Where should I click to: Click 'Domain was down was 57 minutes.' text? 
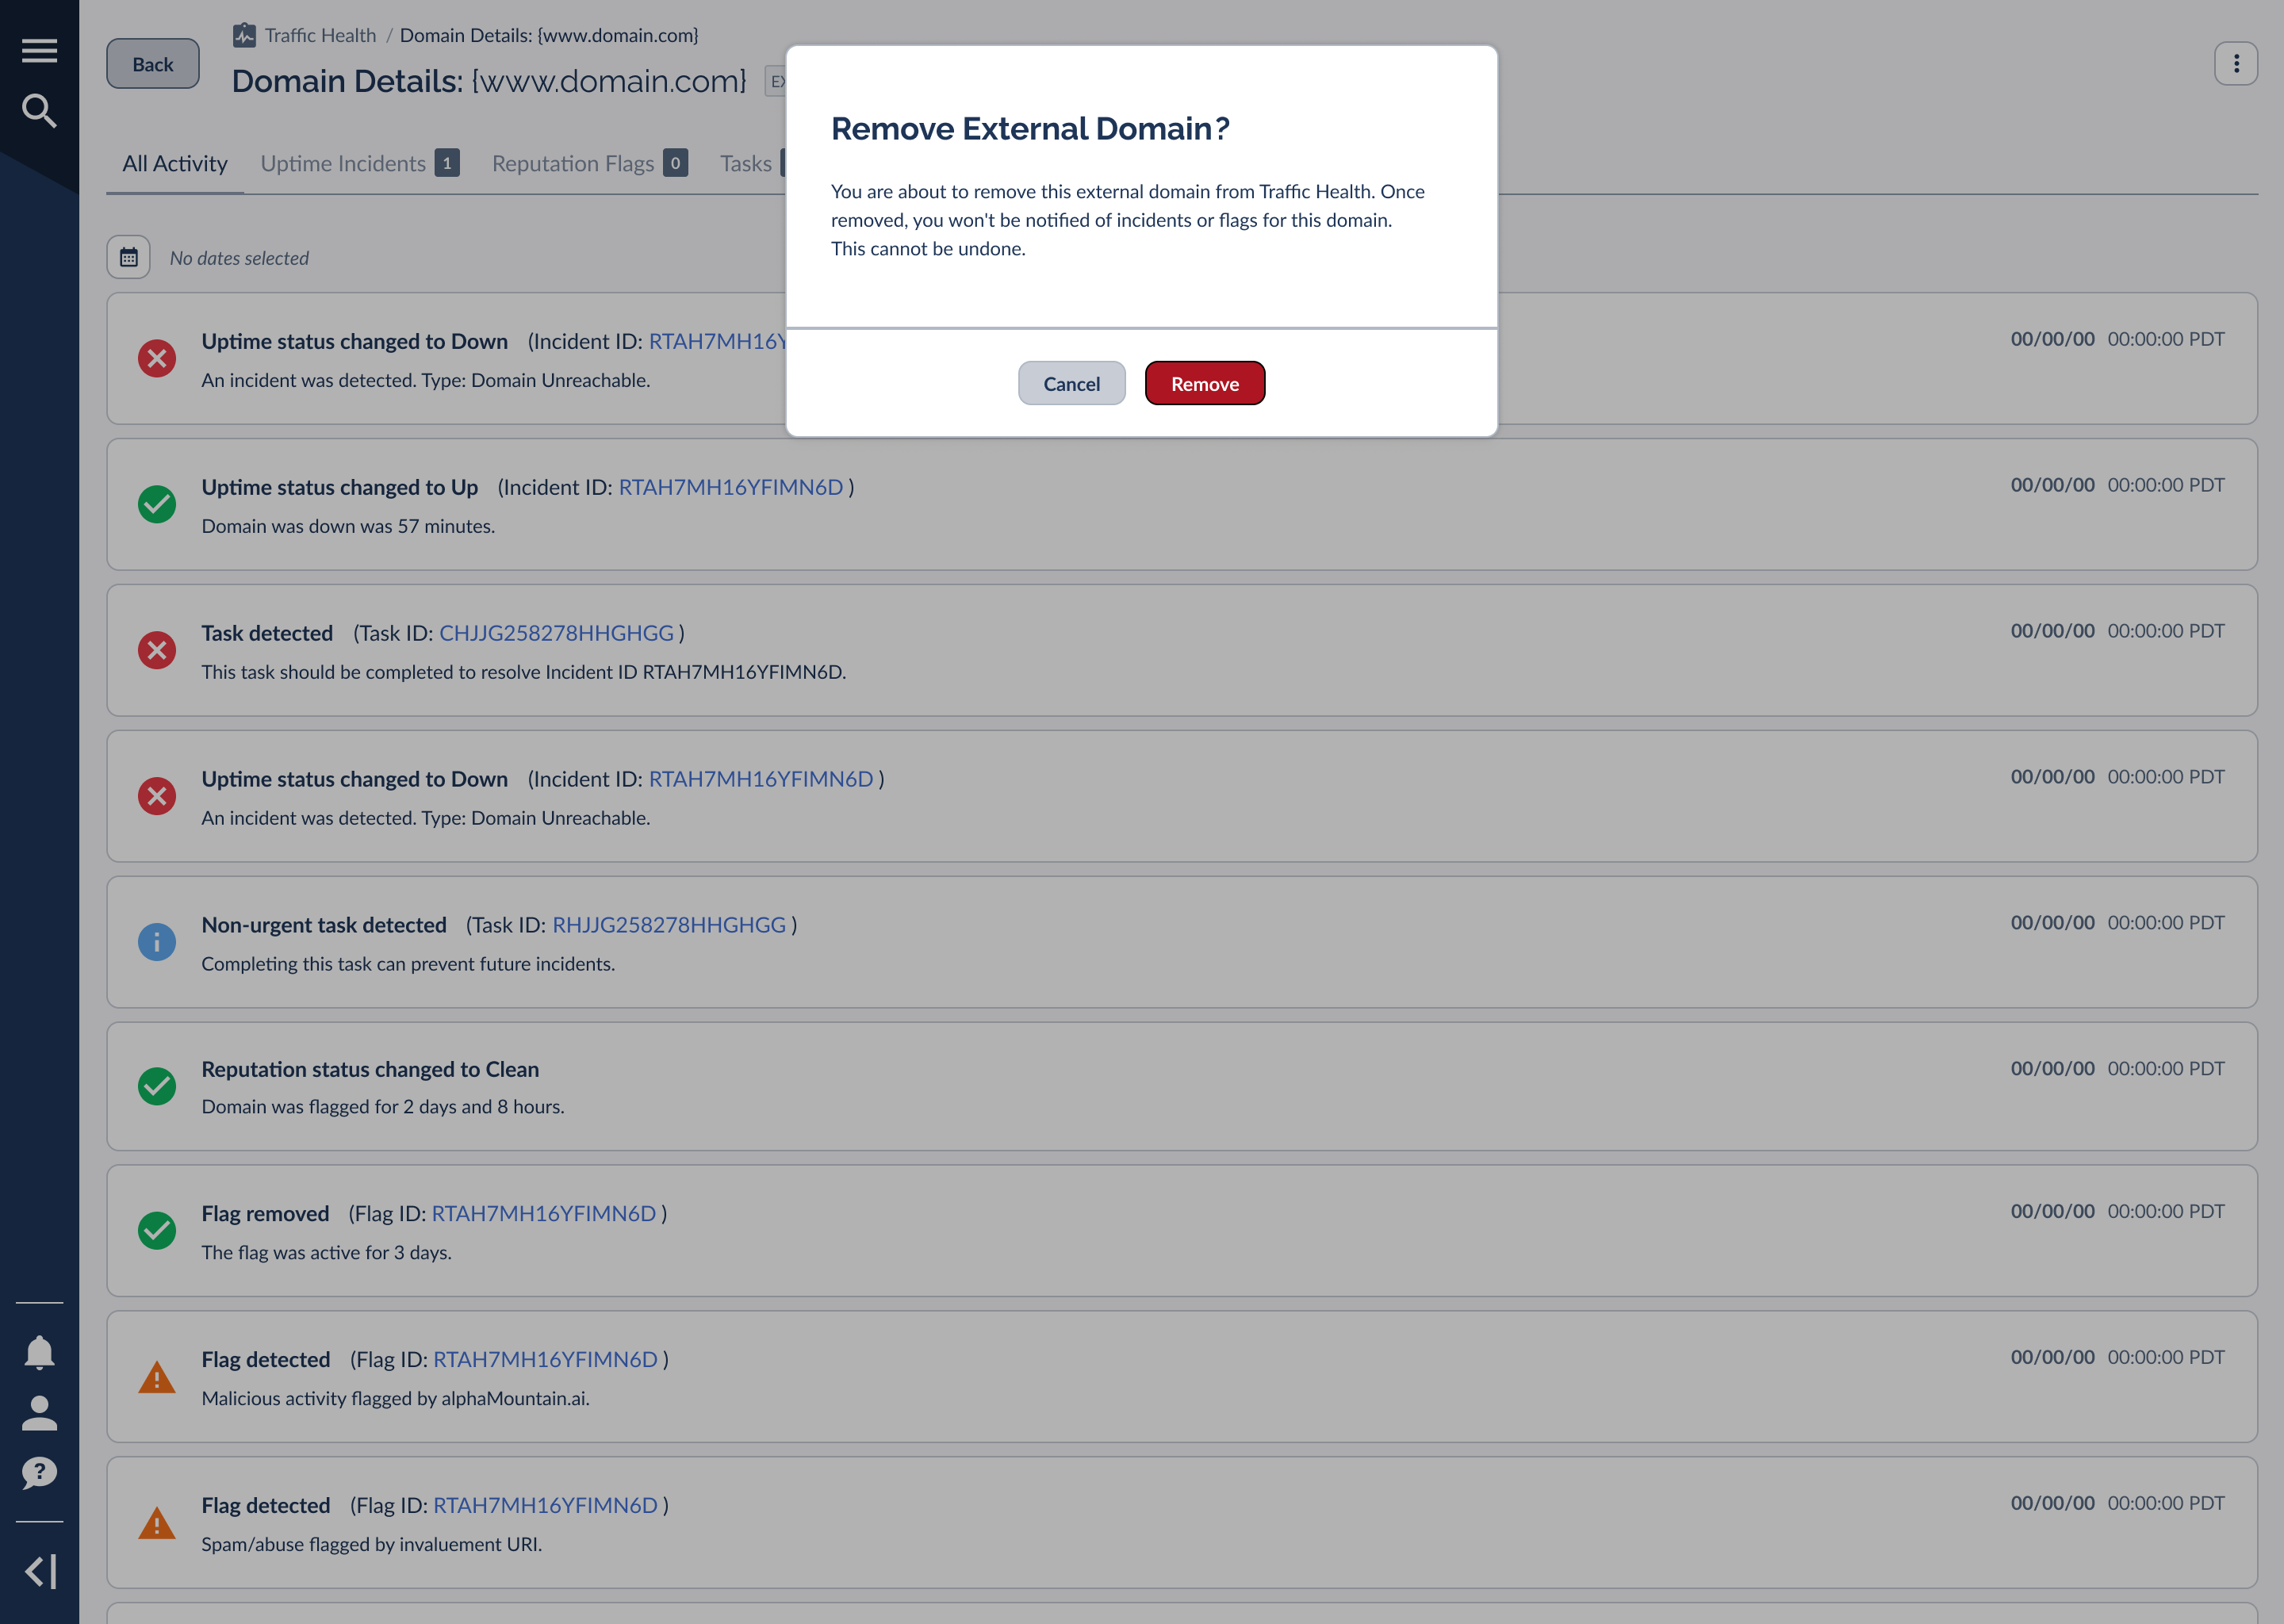pos(348,526)
